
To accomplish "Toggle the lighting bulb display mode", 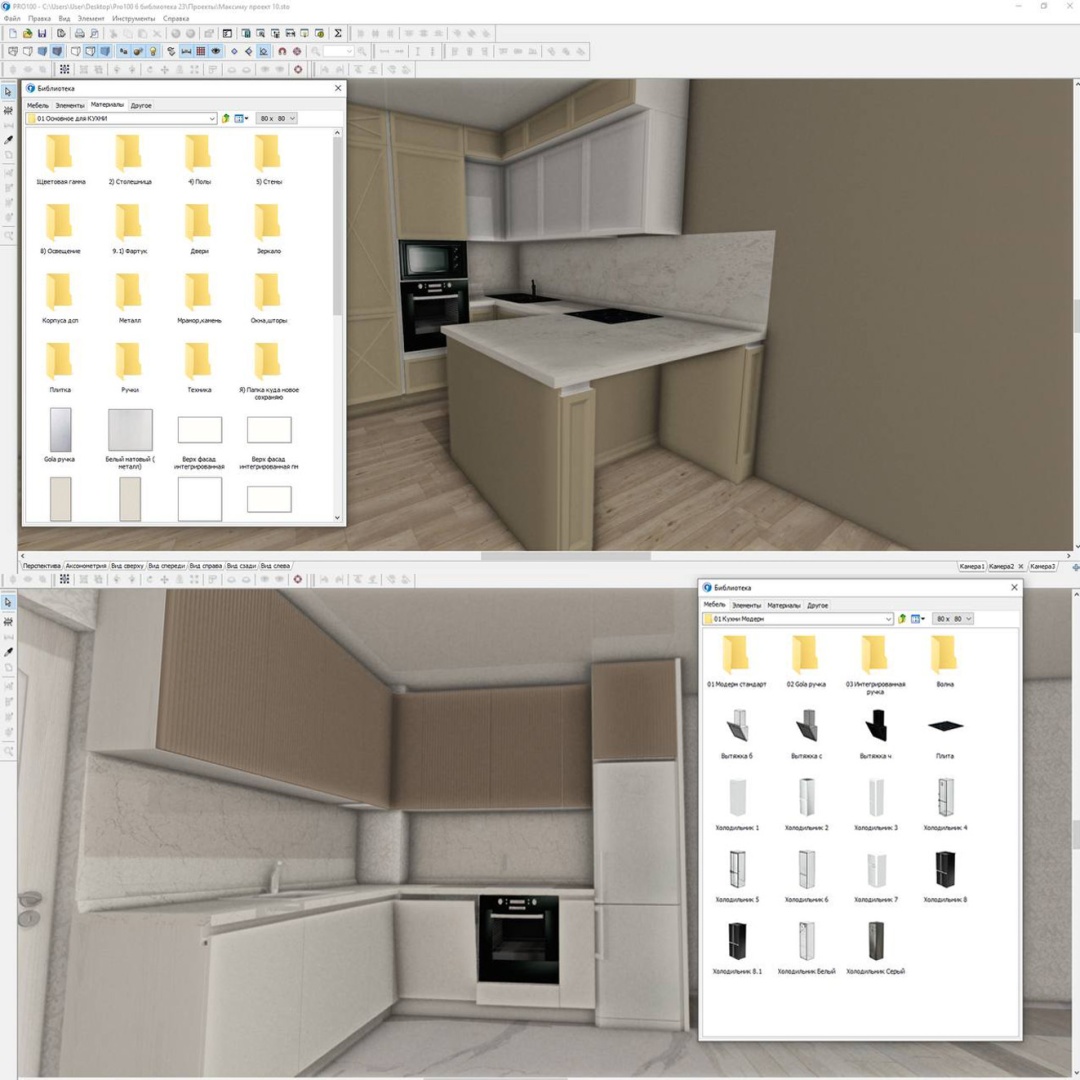I will (x=153, y=51).
